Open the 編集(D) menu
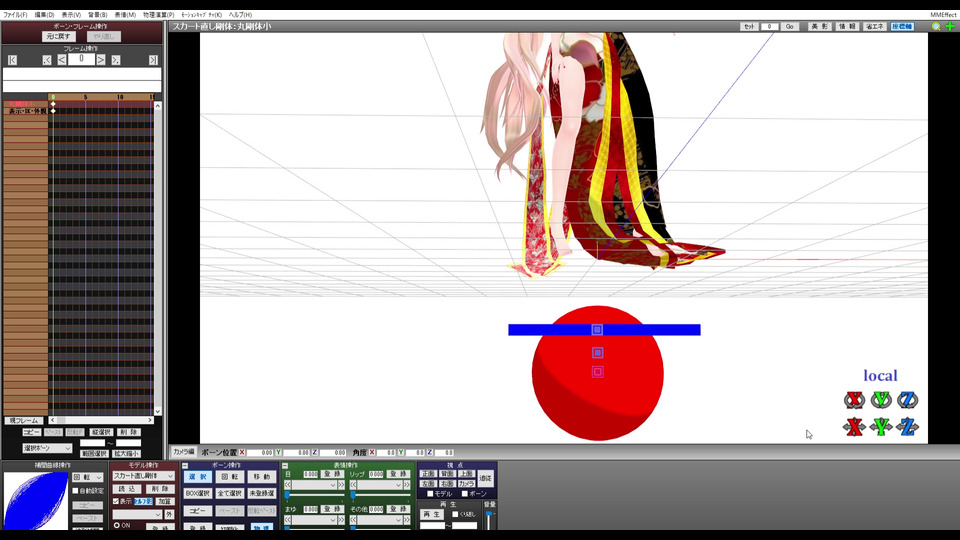This screenshot has height=540, width=960. 44,15
